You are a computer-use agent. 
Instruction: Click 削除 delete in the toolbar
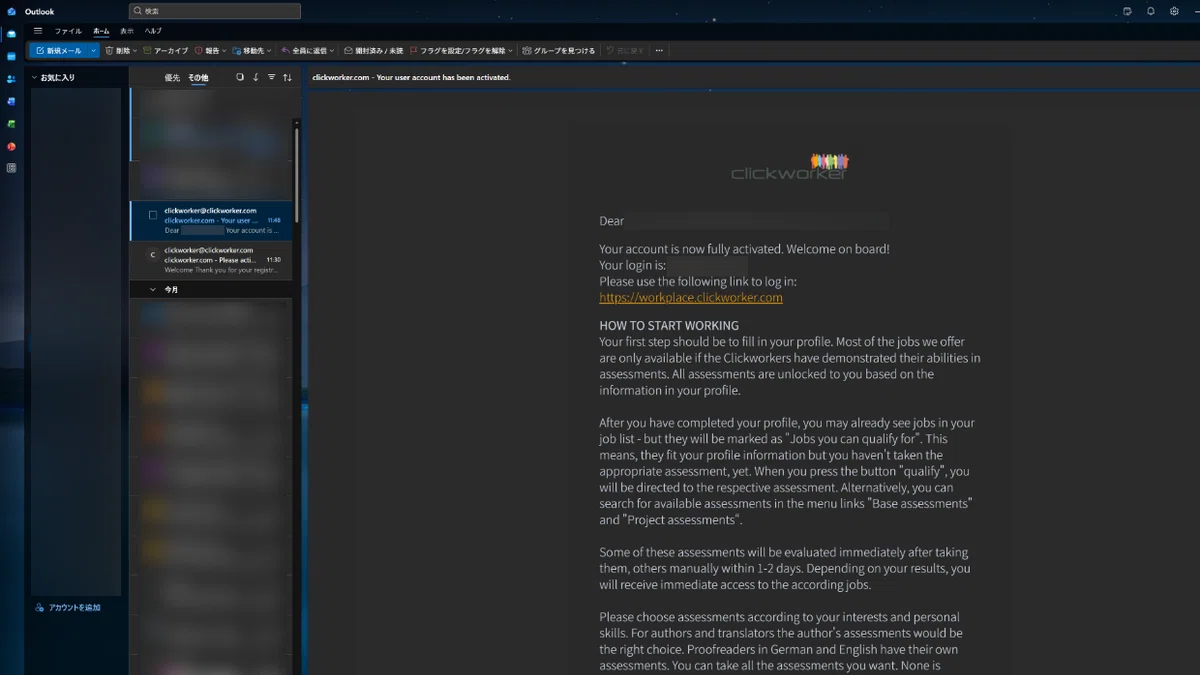pyautogui.click(x=118, y=50)
